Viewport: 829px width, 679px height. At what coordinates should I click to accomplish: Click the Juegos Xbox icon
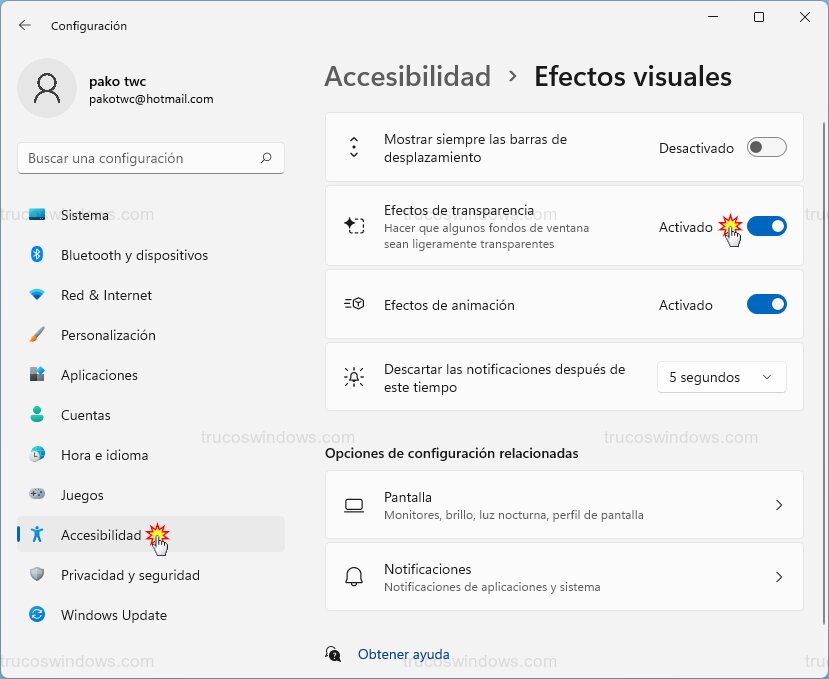pyautogui.click(x=32, y=495)
